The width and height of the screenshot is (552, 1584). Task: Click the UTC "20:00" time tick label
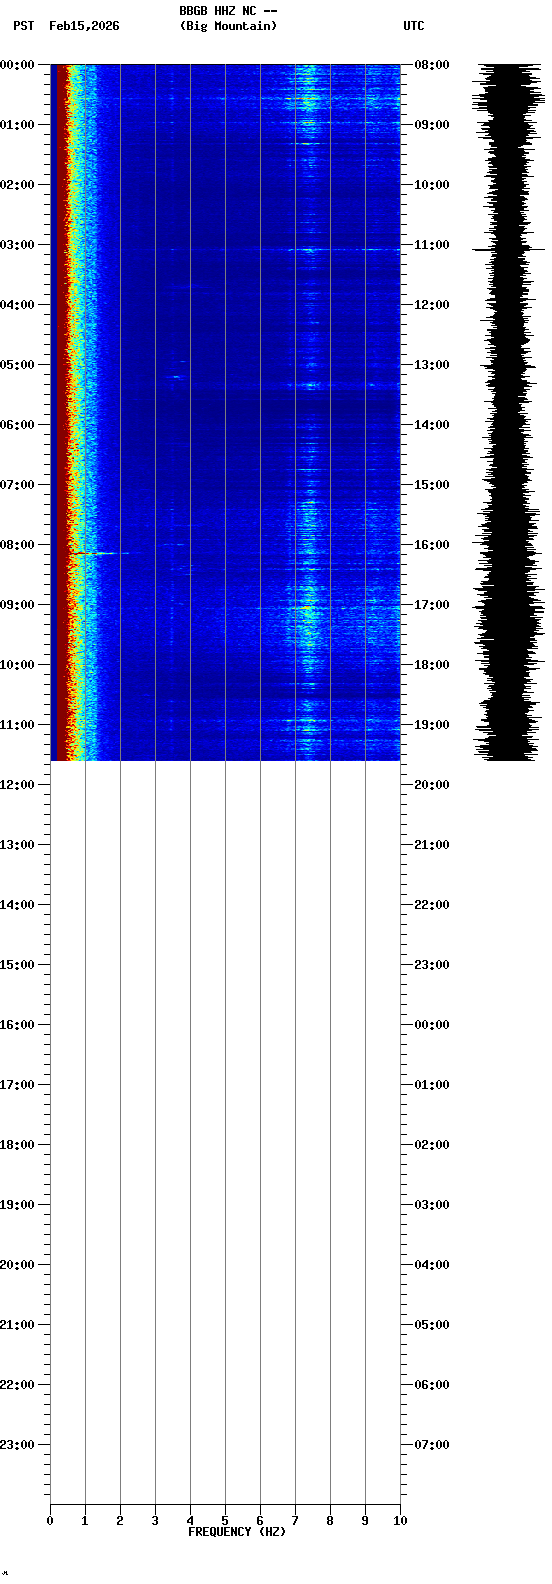(x=432, y=785)
